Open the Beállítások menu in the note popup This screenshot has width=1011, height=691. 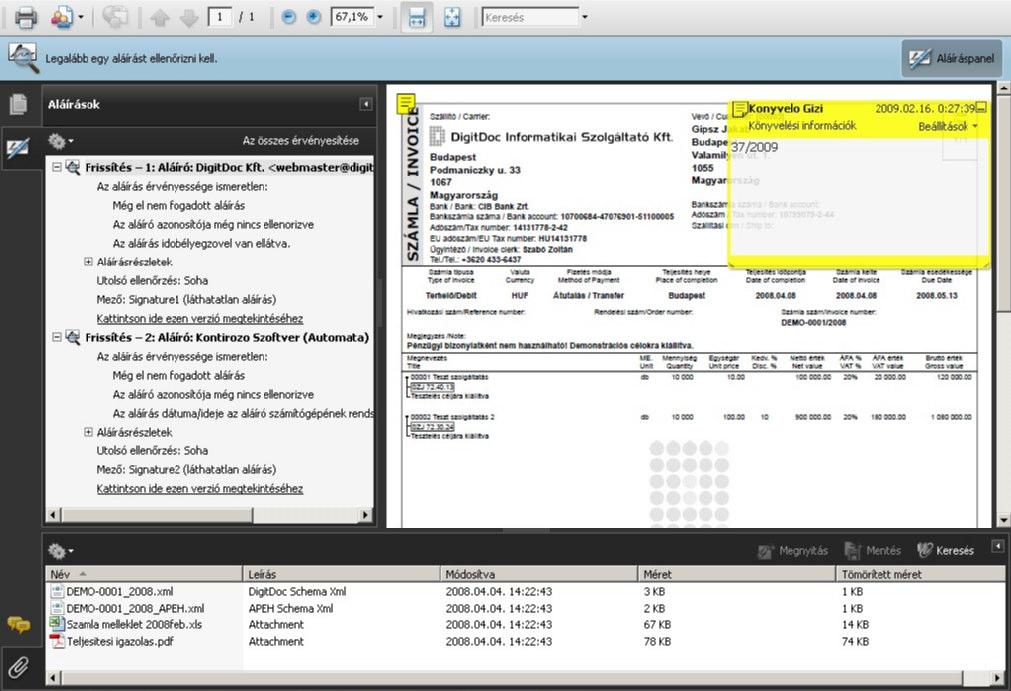[x=947, y=126]
